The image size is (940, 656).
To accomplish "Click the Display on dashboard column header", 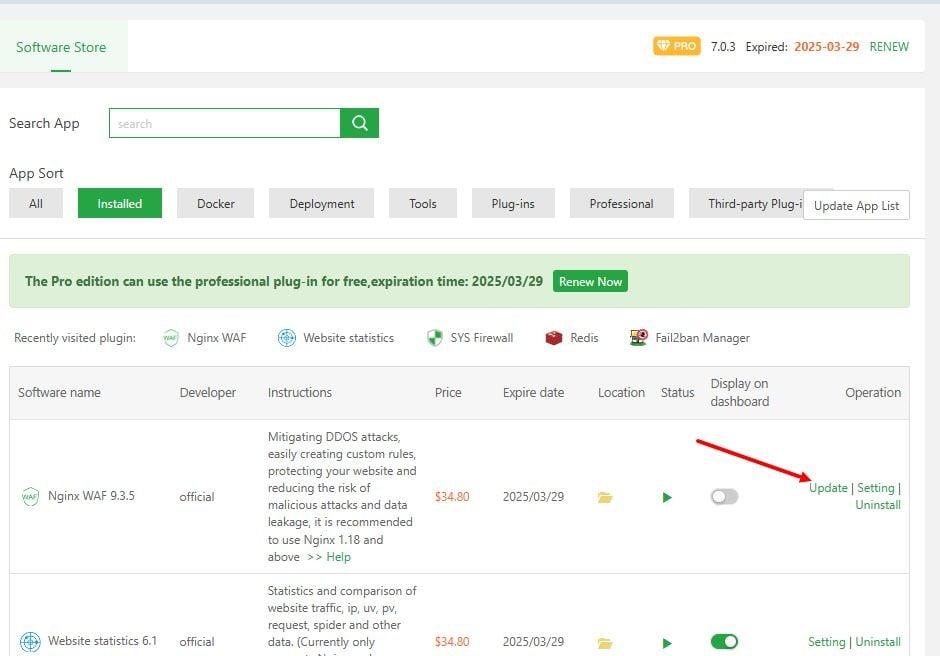I will coord(740,393).
